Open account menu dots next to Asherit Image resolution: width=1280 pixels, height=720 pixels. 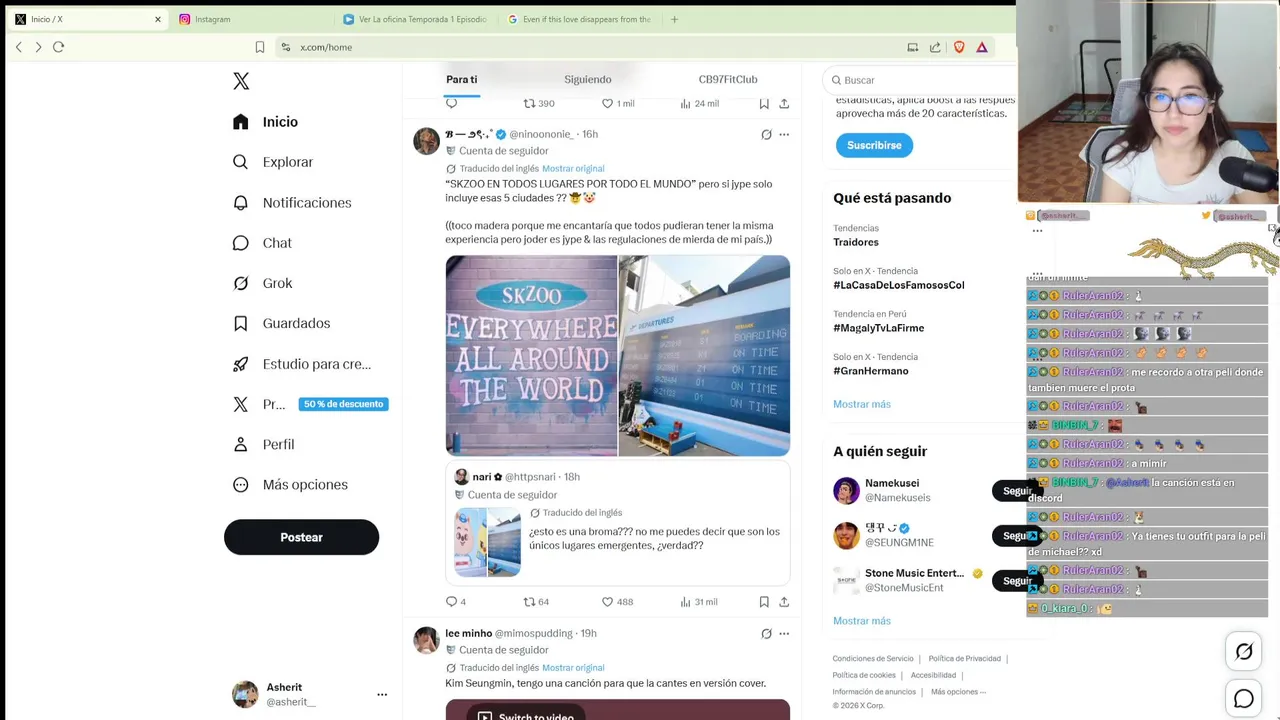click(x=382, y=694)
